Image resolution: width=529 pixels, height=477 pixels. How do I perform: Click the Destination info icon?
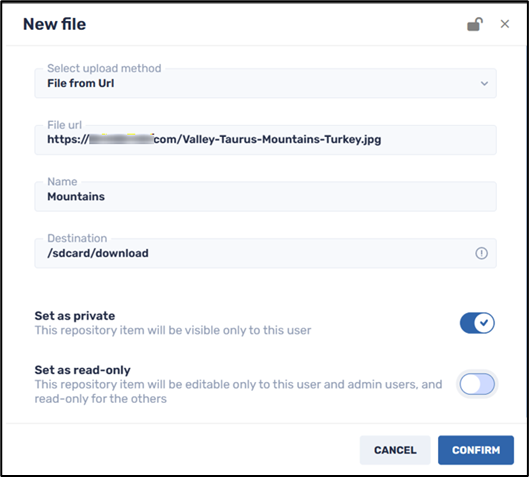point(481,253)
